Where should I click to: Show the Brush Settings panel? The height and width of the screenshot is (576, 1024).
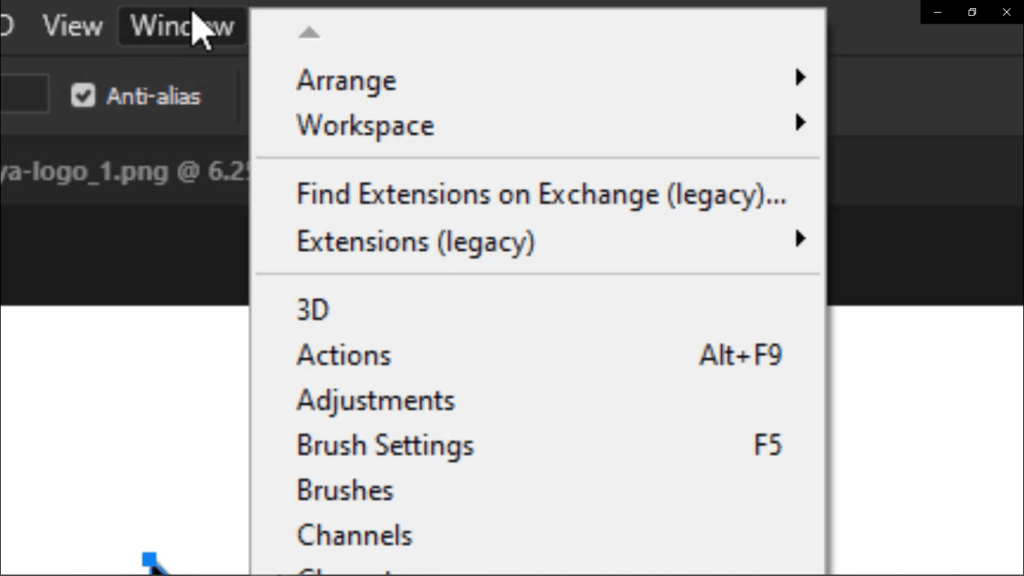[x=538, y=445]
